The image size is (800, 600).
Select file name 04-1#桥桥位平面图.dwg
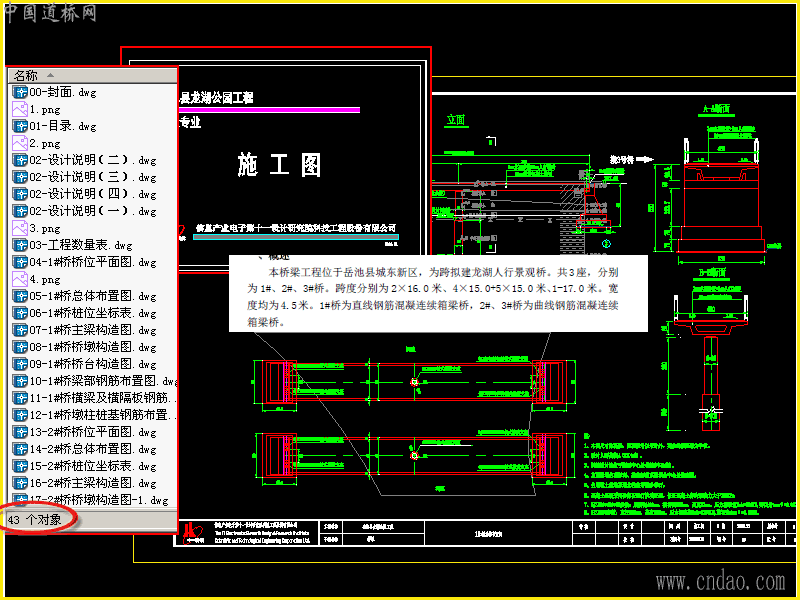point(93,262)
